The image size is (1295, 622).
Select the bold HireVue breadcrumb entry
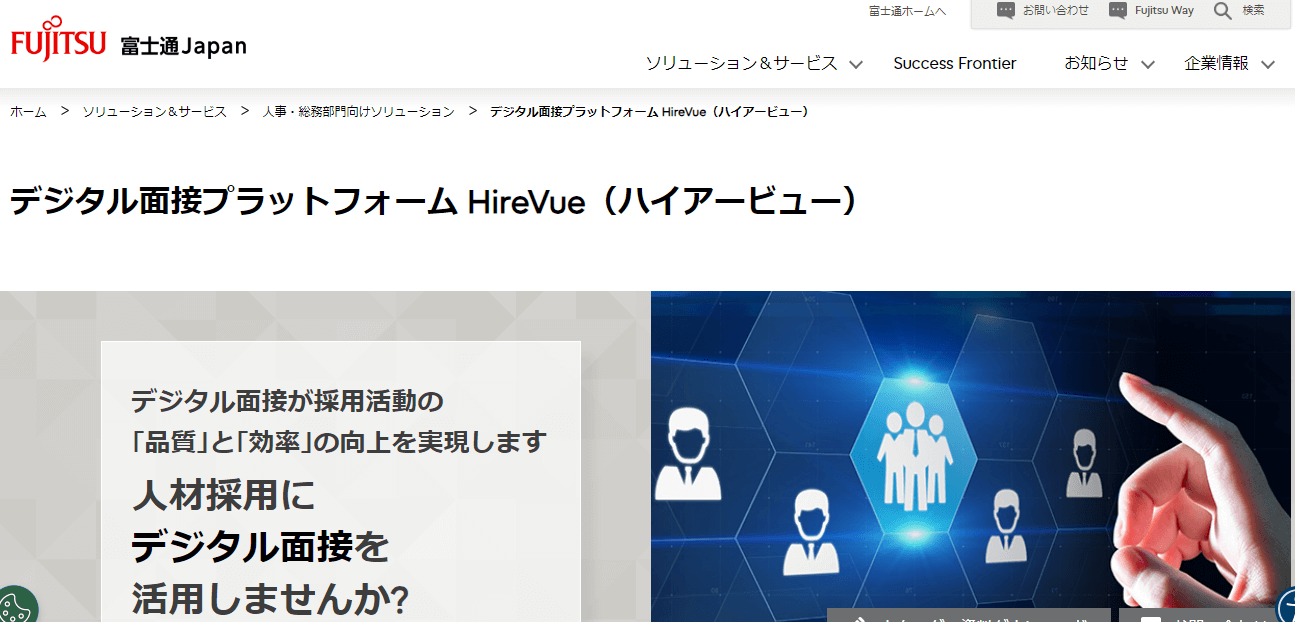(x=649, y=111)
